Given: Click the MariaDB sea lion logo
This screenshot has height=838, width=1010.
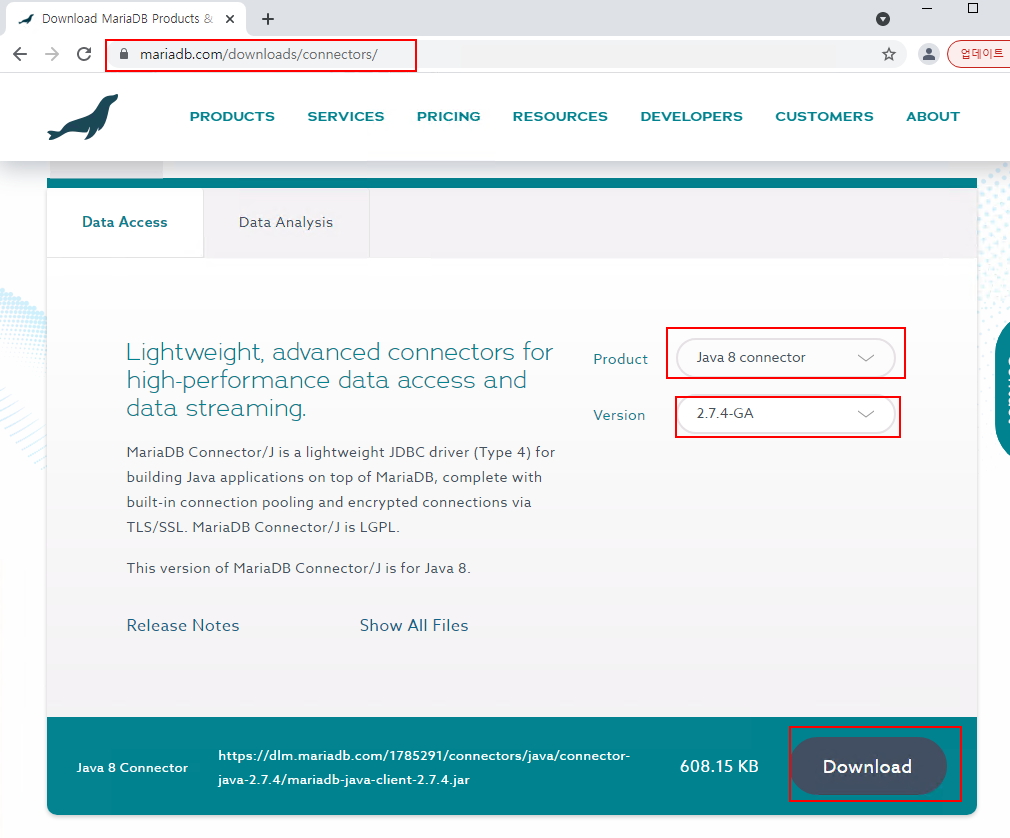Looking at the screenshot, I should [82, 117].
